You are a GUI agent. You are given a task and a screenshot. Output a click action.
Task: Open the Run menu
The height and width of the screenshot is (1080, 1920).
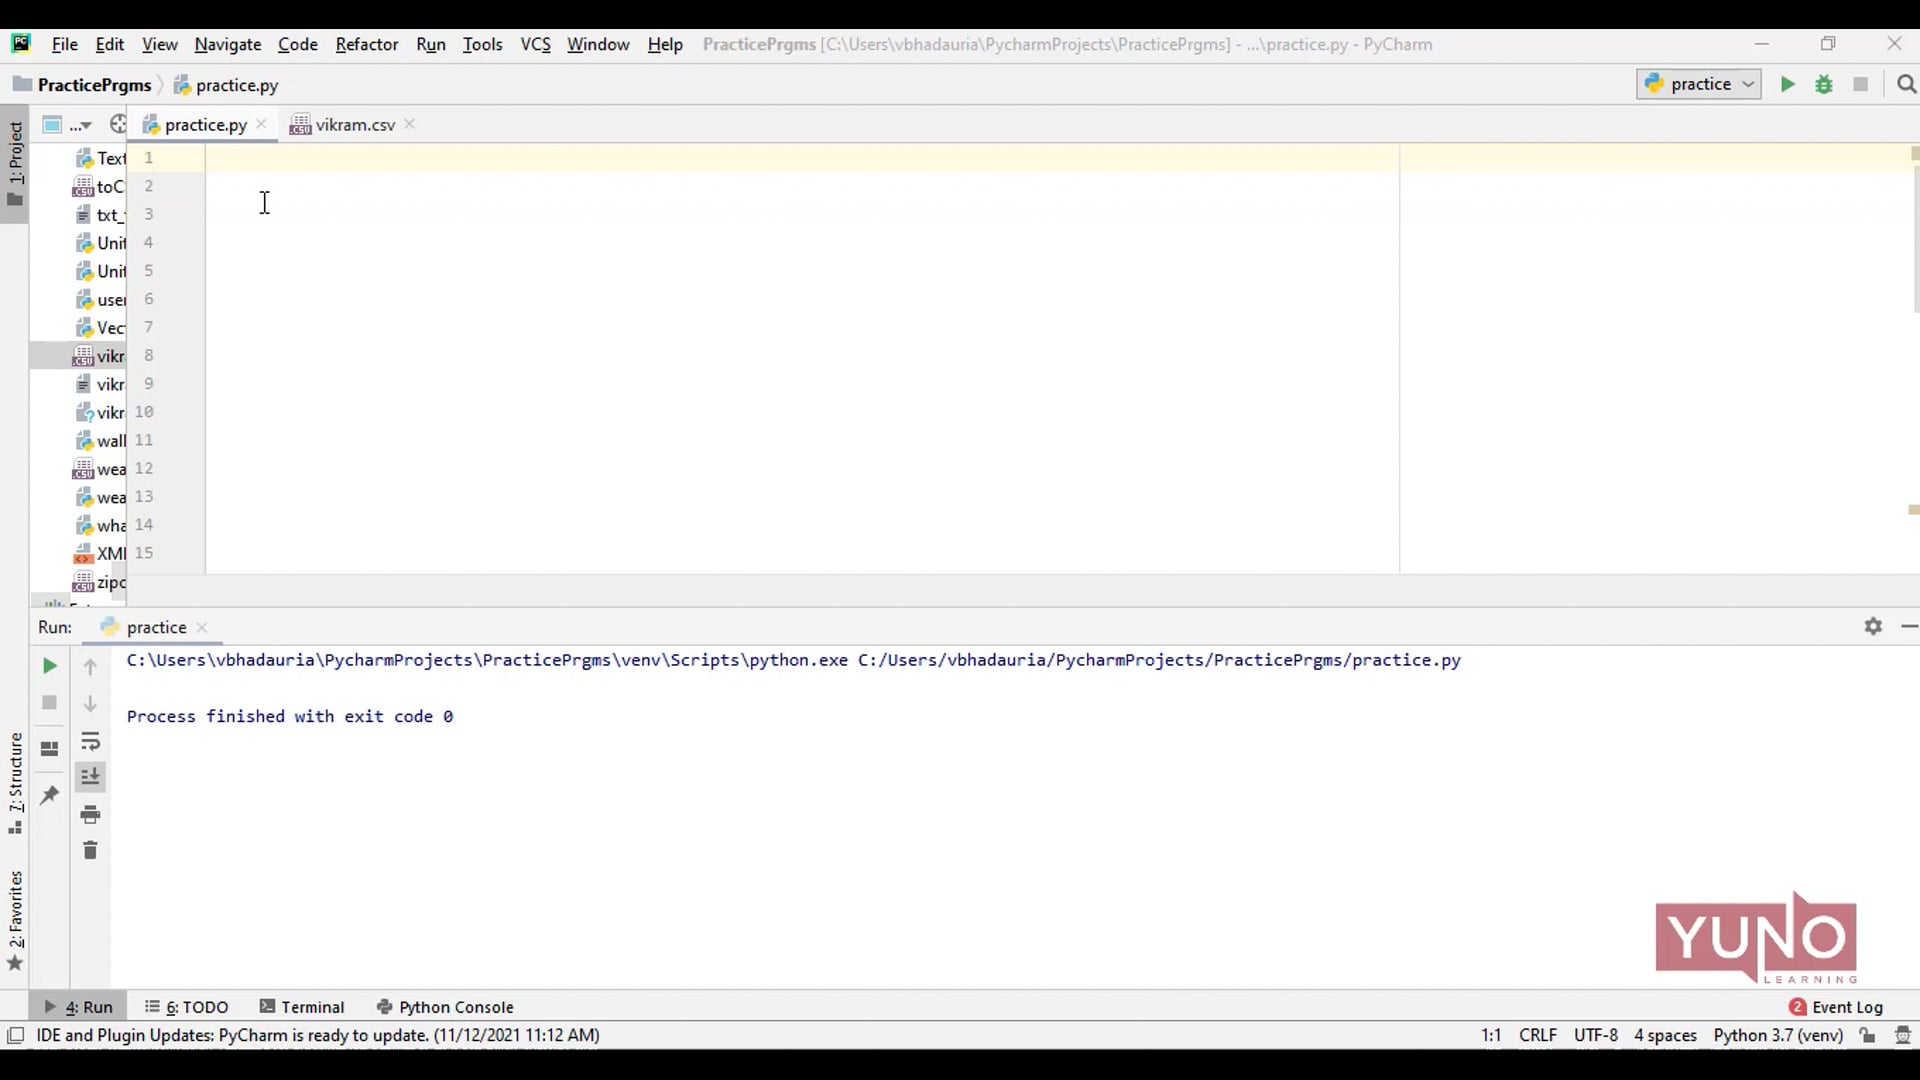pos(430,44)
